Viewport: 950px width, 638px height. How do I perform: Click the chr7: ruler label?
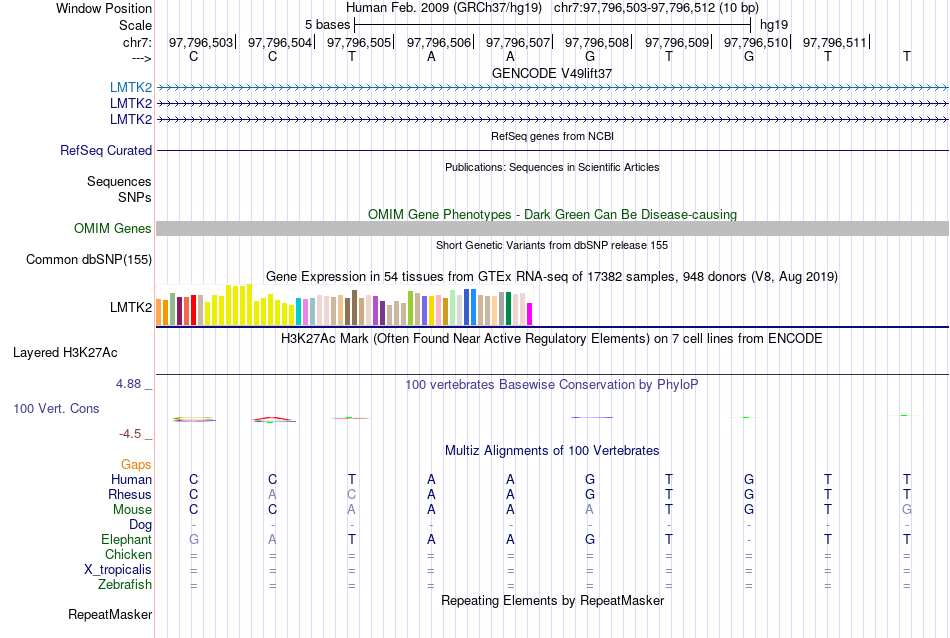137,42
